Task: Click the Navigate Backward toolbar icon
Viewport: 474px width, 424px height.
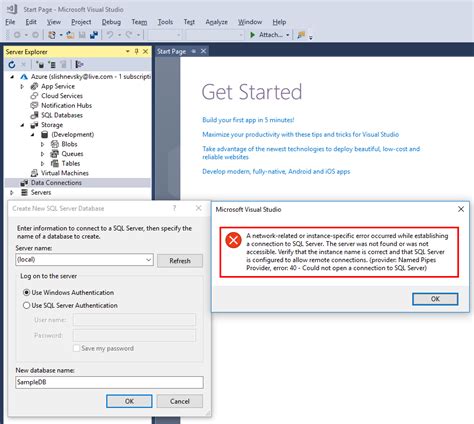Action: [x=17, y=35]
